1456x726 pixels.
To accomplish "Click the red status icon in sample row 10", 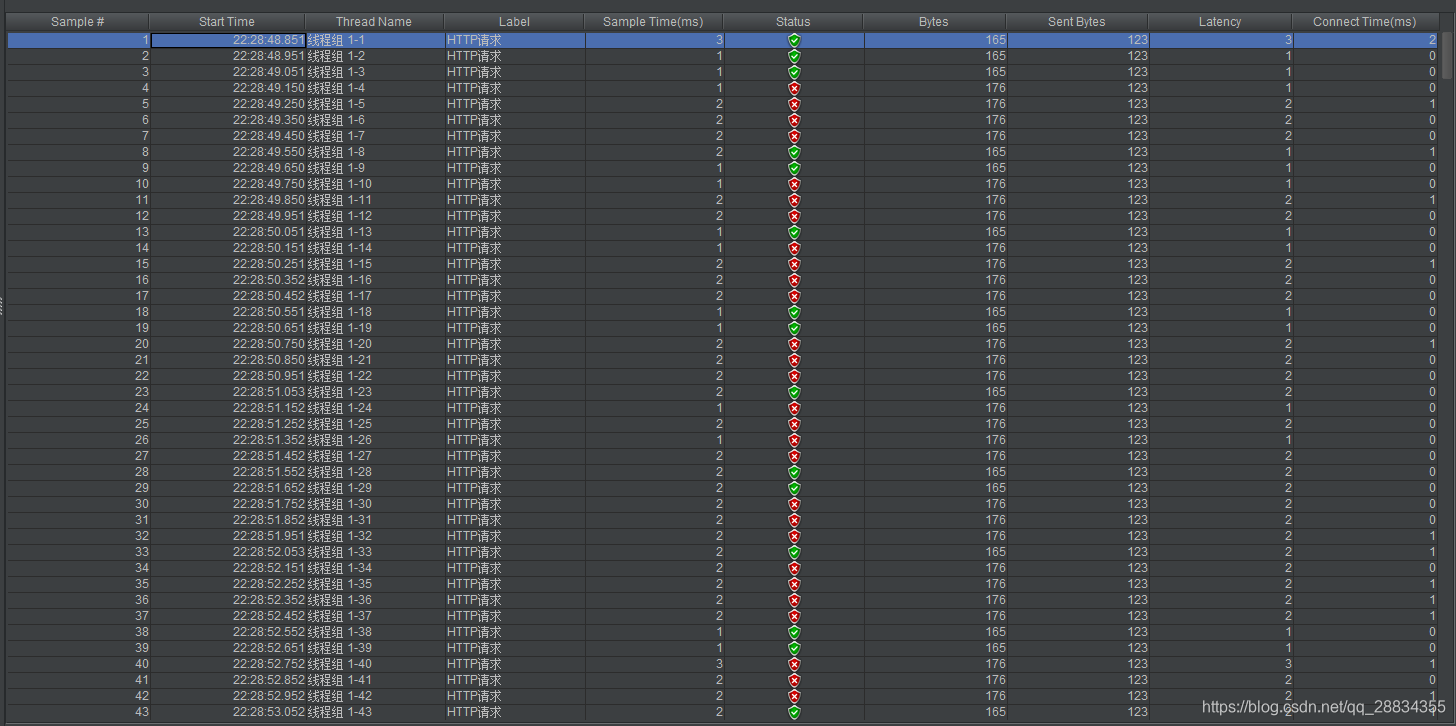I will pos(794,184).
